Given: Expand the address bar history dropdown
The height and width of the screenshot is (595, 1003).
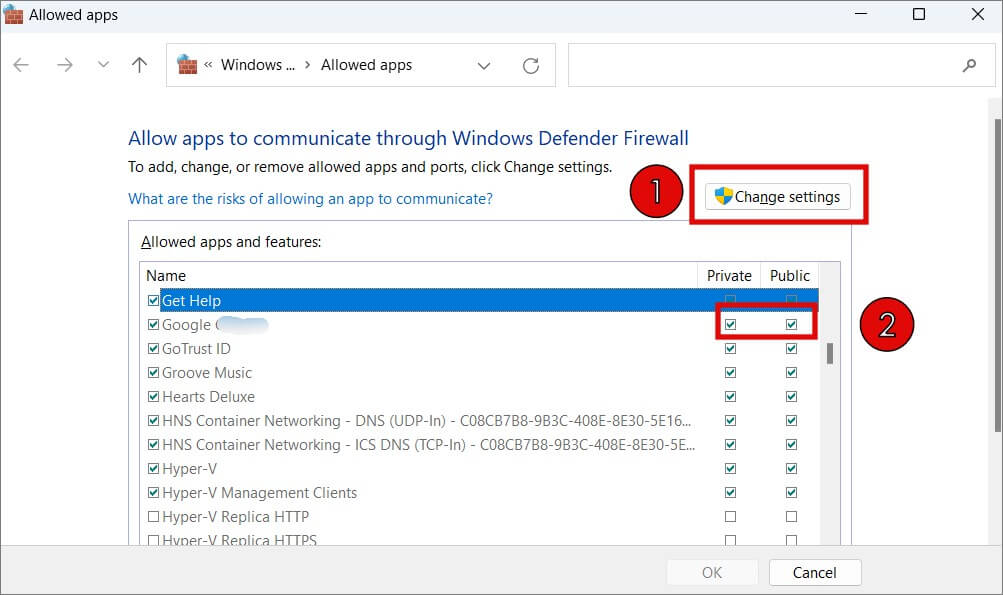Looking at the screenshot, I should pos(484,65).
